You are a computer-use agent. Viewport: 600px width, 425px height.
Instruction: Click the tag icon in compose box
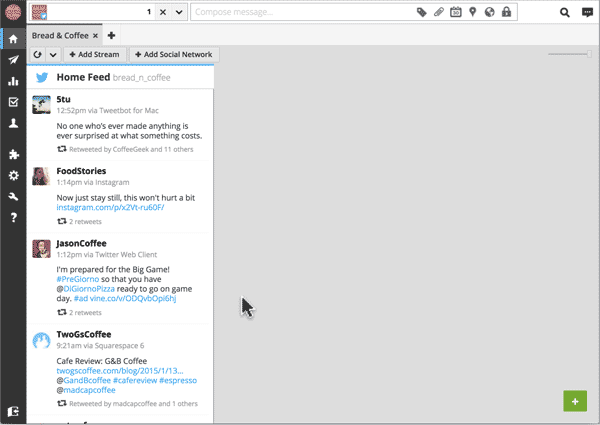[421, 12]
